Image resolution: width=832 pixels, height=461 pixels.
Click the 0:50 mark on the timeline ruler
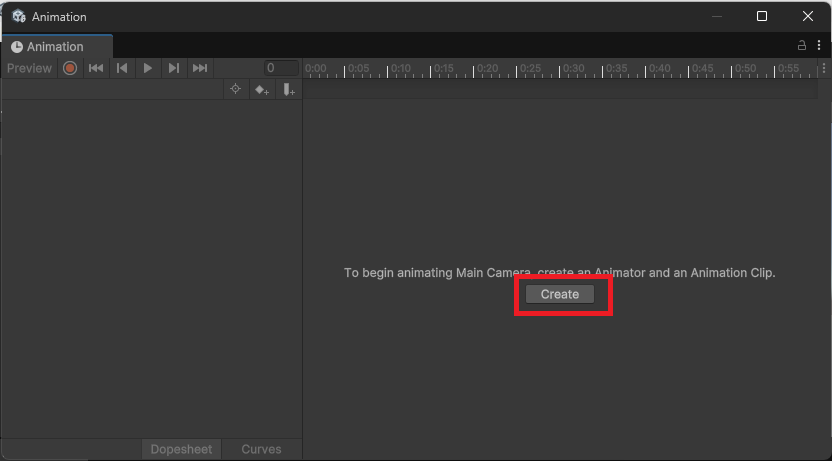tap(746, 68)
